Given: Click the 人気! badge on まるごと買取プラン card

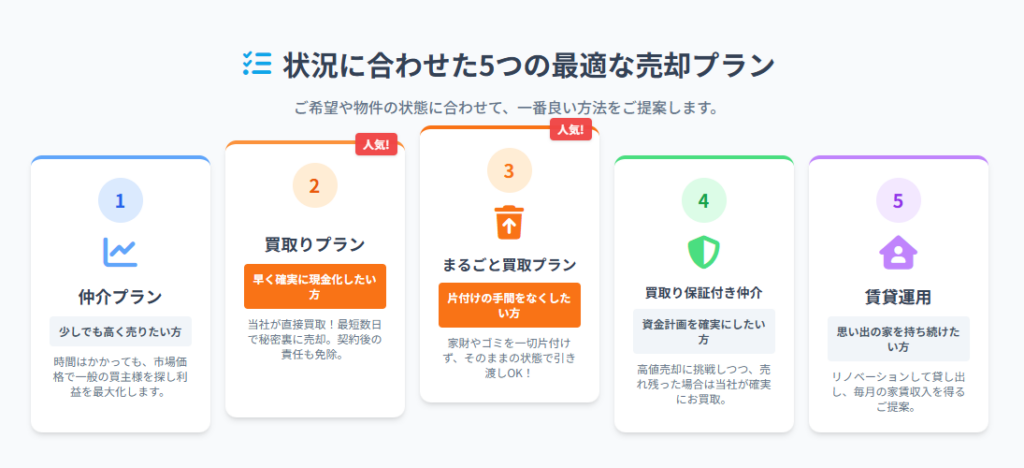Looking at the screenshot, I should point(571,129).
